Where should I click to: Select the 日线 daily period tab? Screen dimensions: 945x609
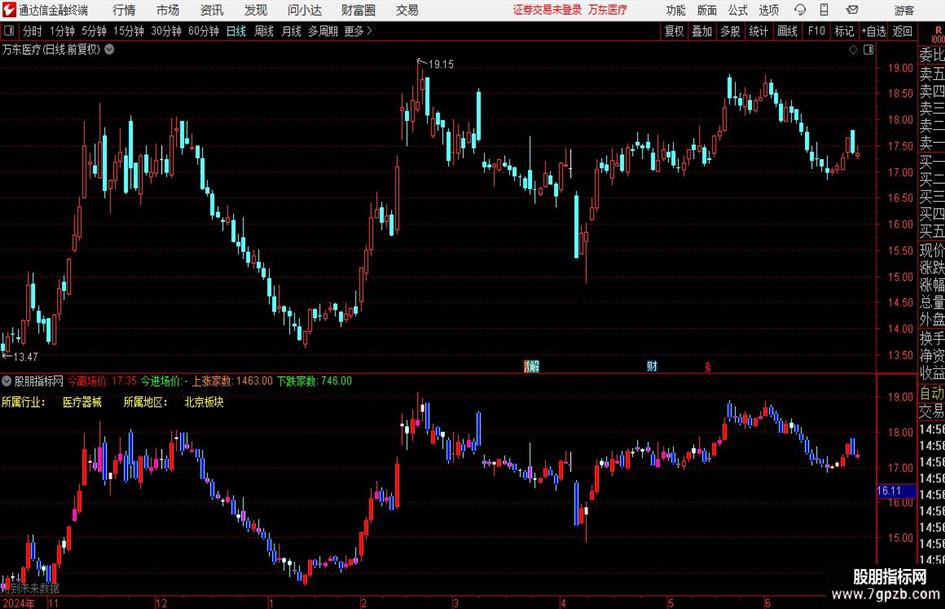[236, 31]
